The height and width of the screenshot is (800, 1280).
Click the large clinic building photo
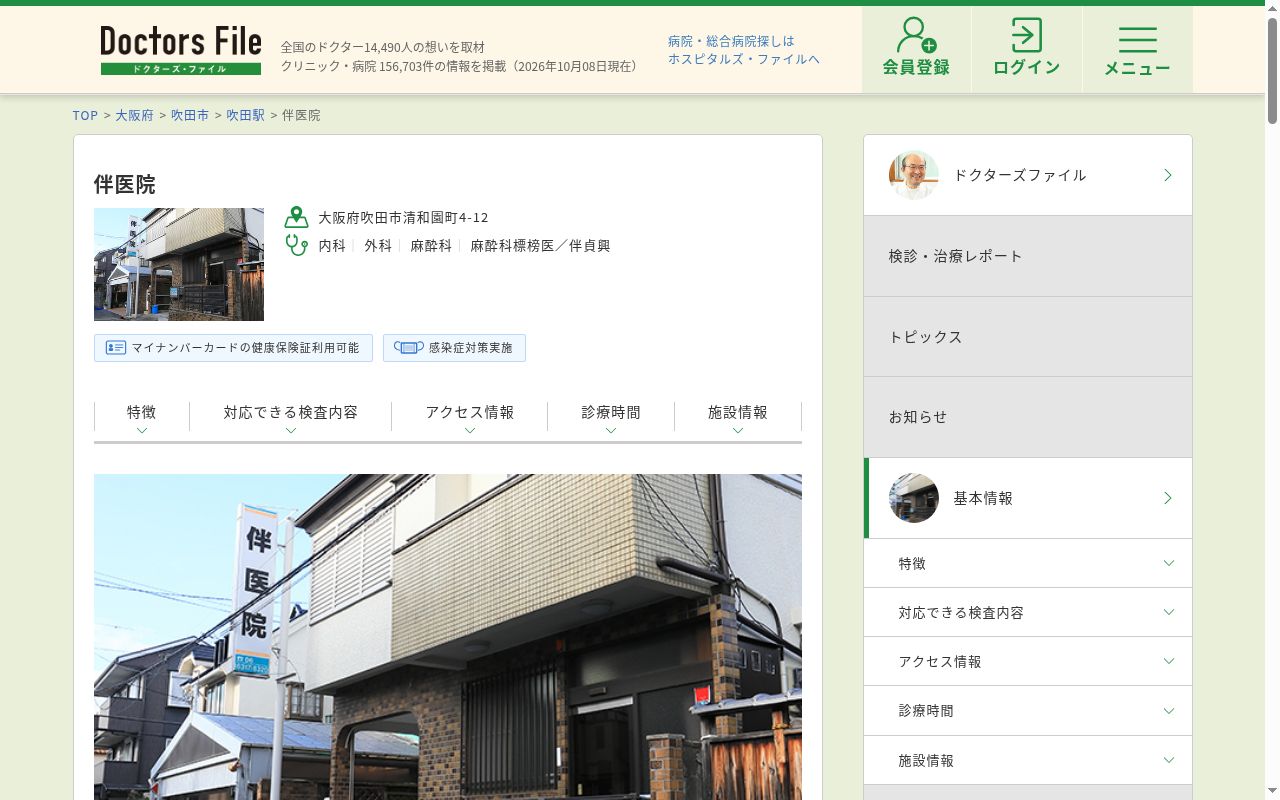click(448, 637)
